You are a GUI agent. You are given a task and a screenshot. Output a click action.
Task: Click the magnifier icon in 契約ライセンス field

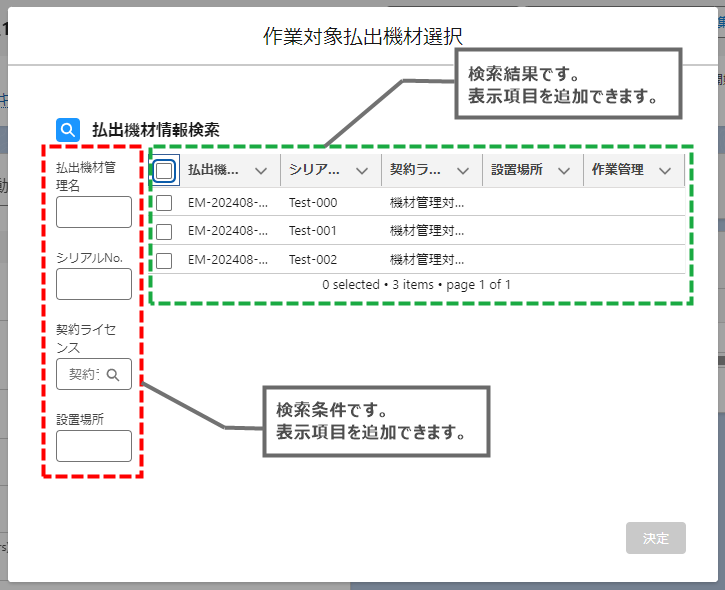(114, 375)
